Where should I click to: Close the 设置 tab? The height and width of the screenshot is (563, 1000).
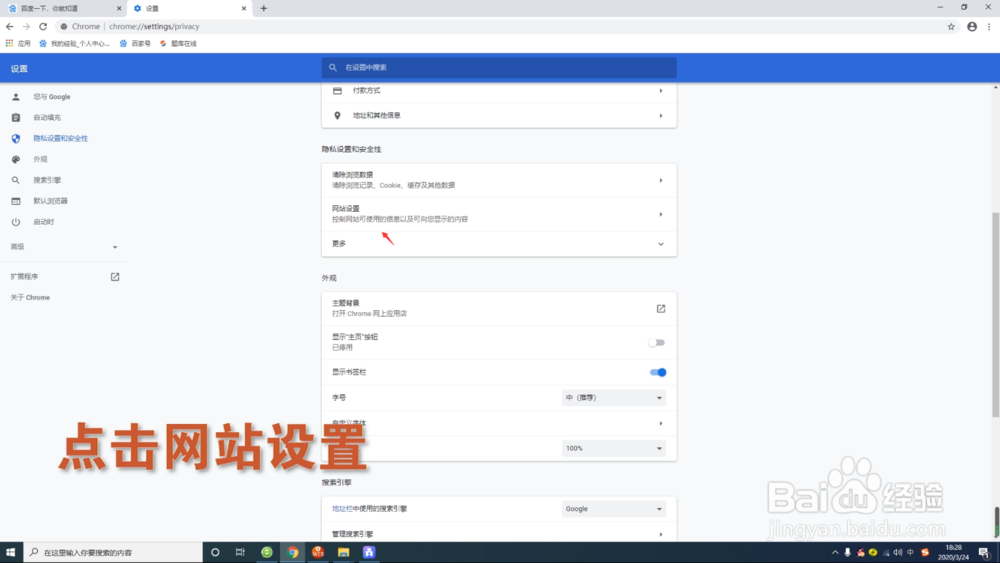tap(244, 8)
